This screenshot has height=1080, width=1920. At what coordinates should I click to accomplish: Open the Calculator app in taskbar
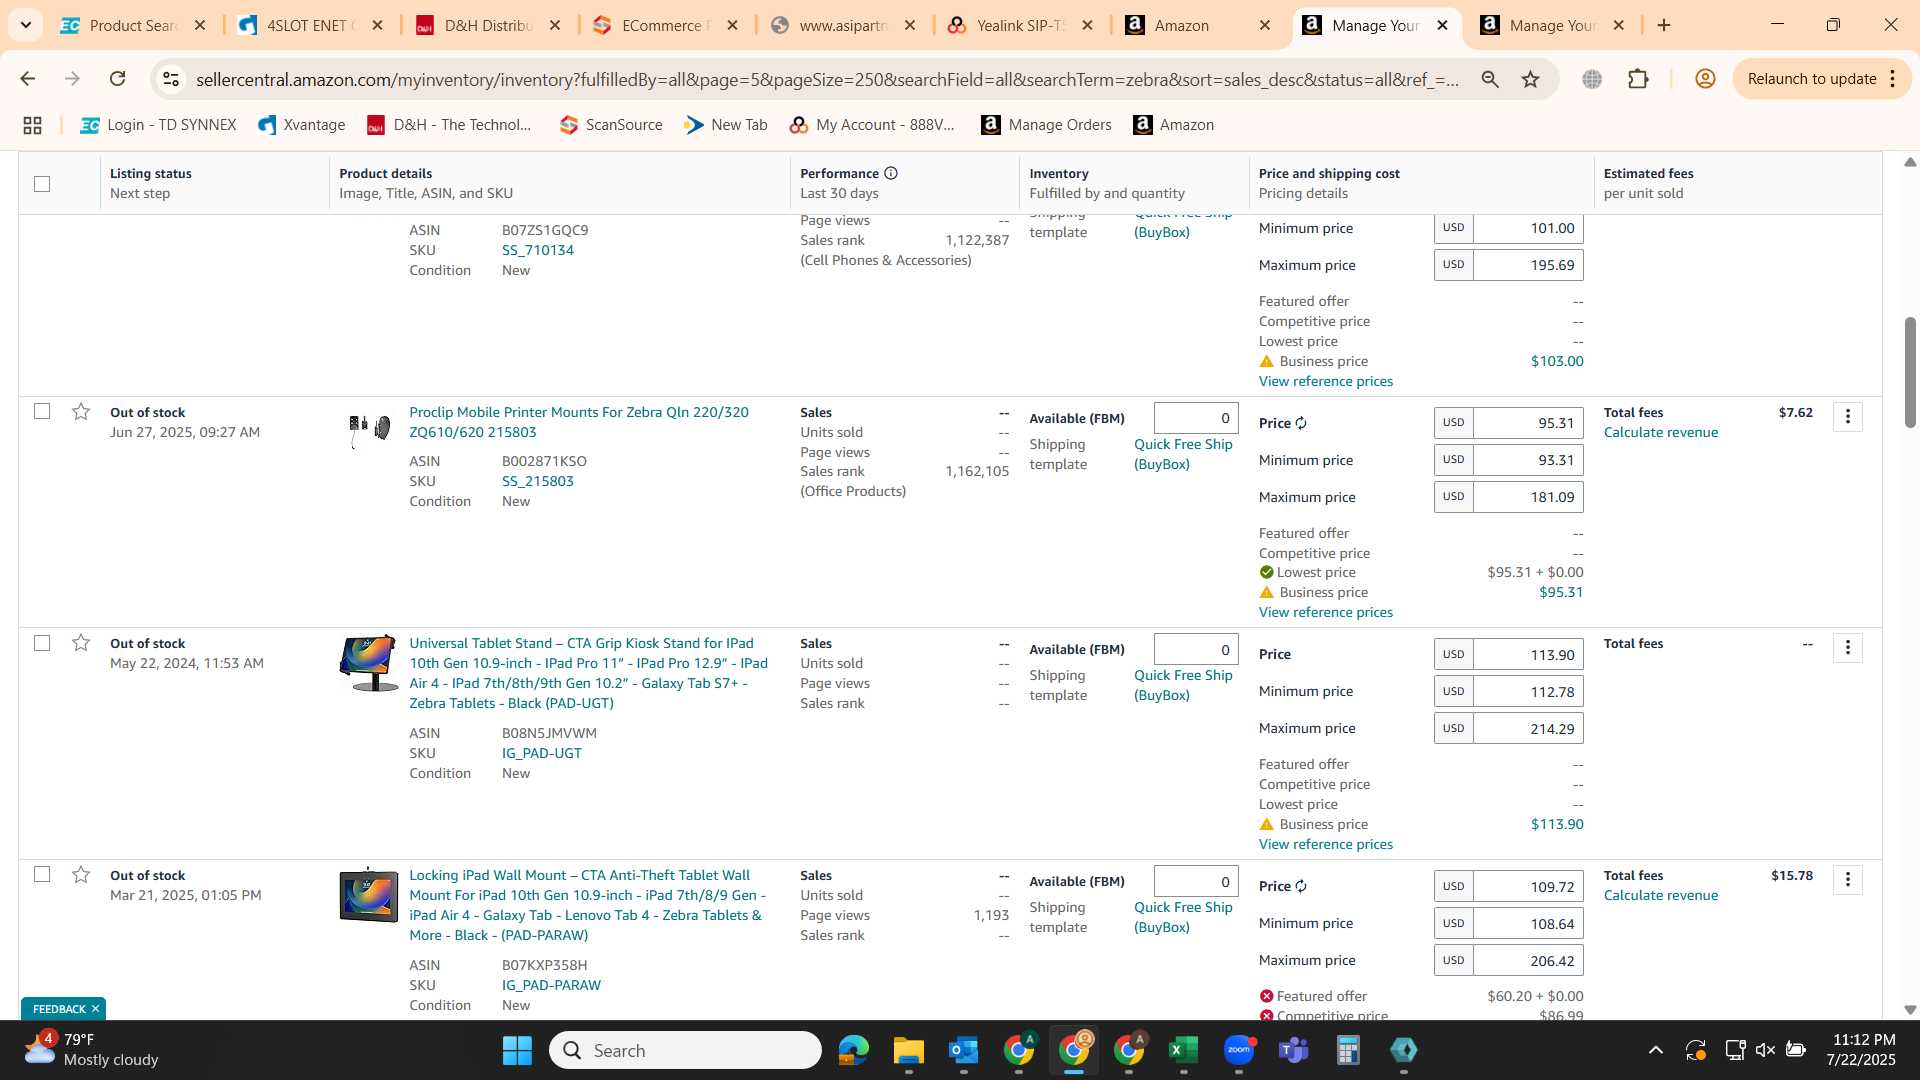[x=1348, y=1050]
